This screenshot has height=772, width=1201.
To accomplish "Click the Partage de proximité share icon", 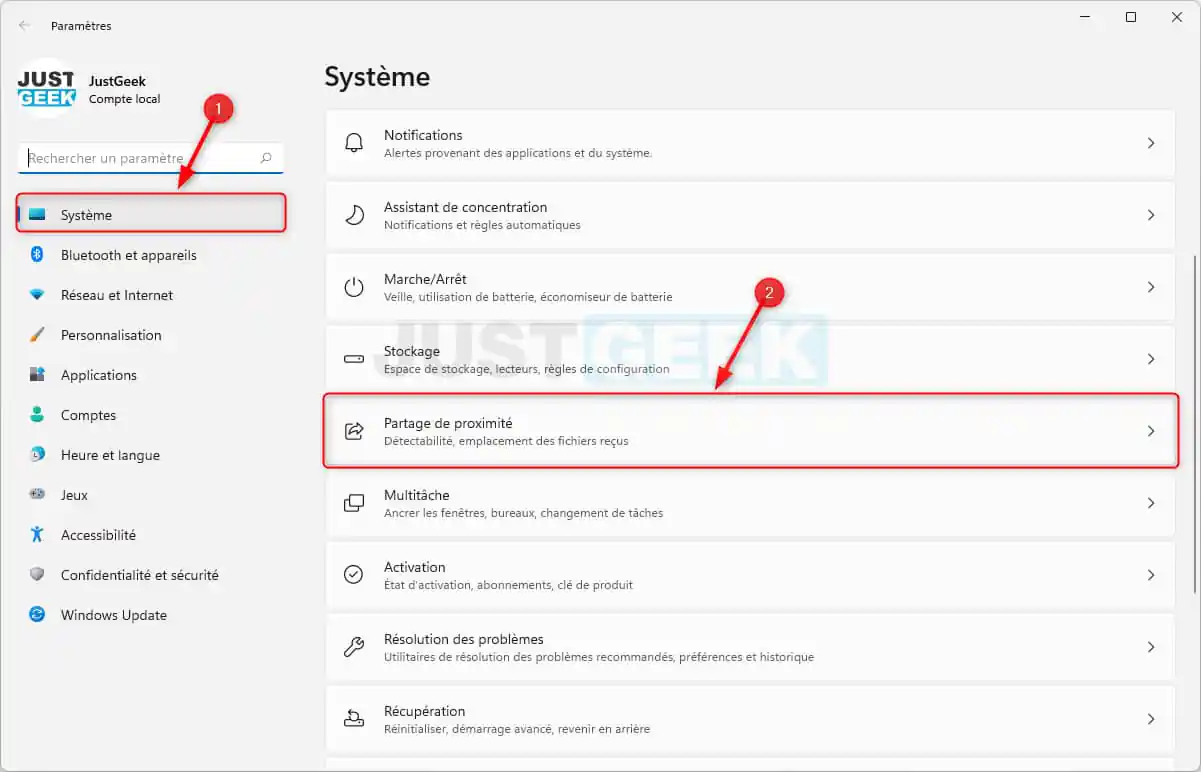I will pyautogui.click(x=354, y=431).
